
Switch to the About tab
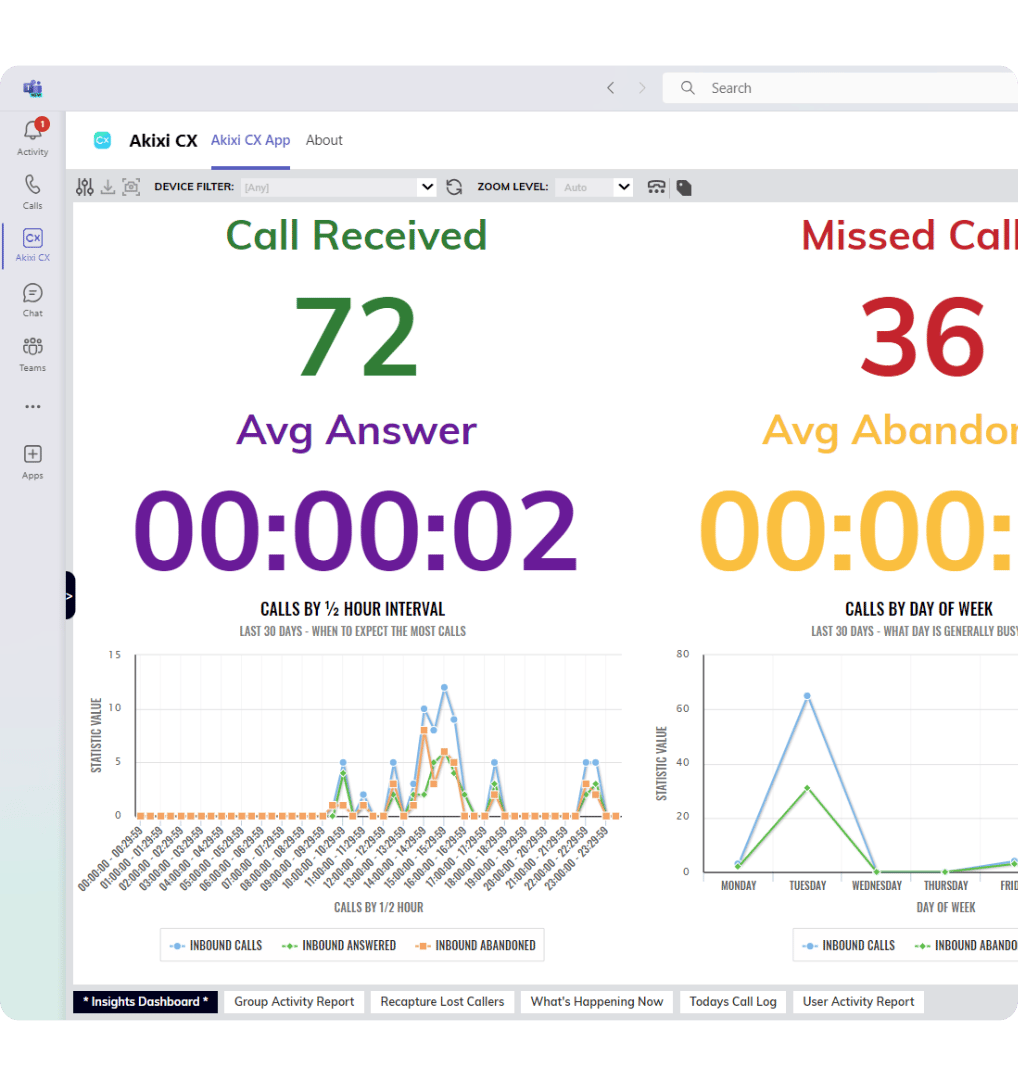324,140
